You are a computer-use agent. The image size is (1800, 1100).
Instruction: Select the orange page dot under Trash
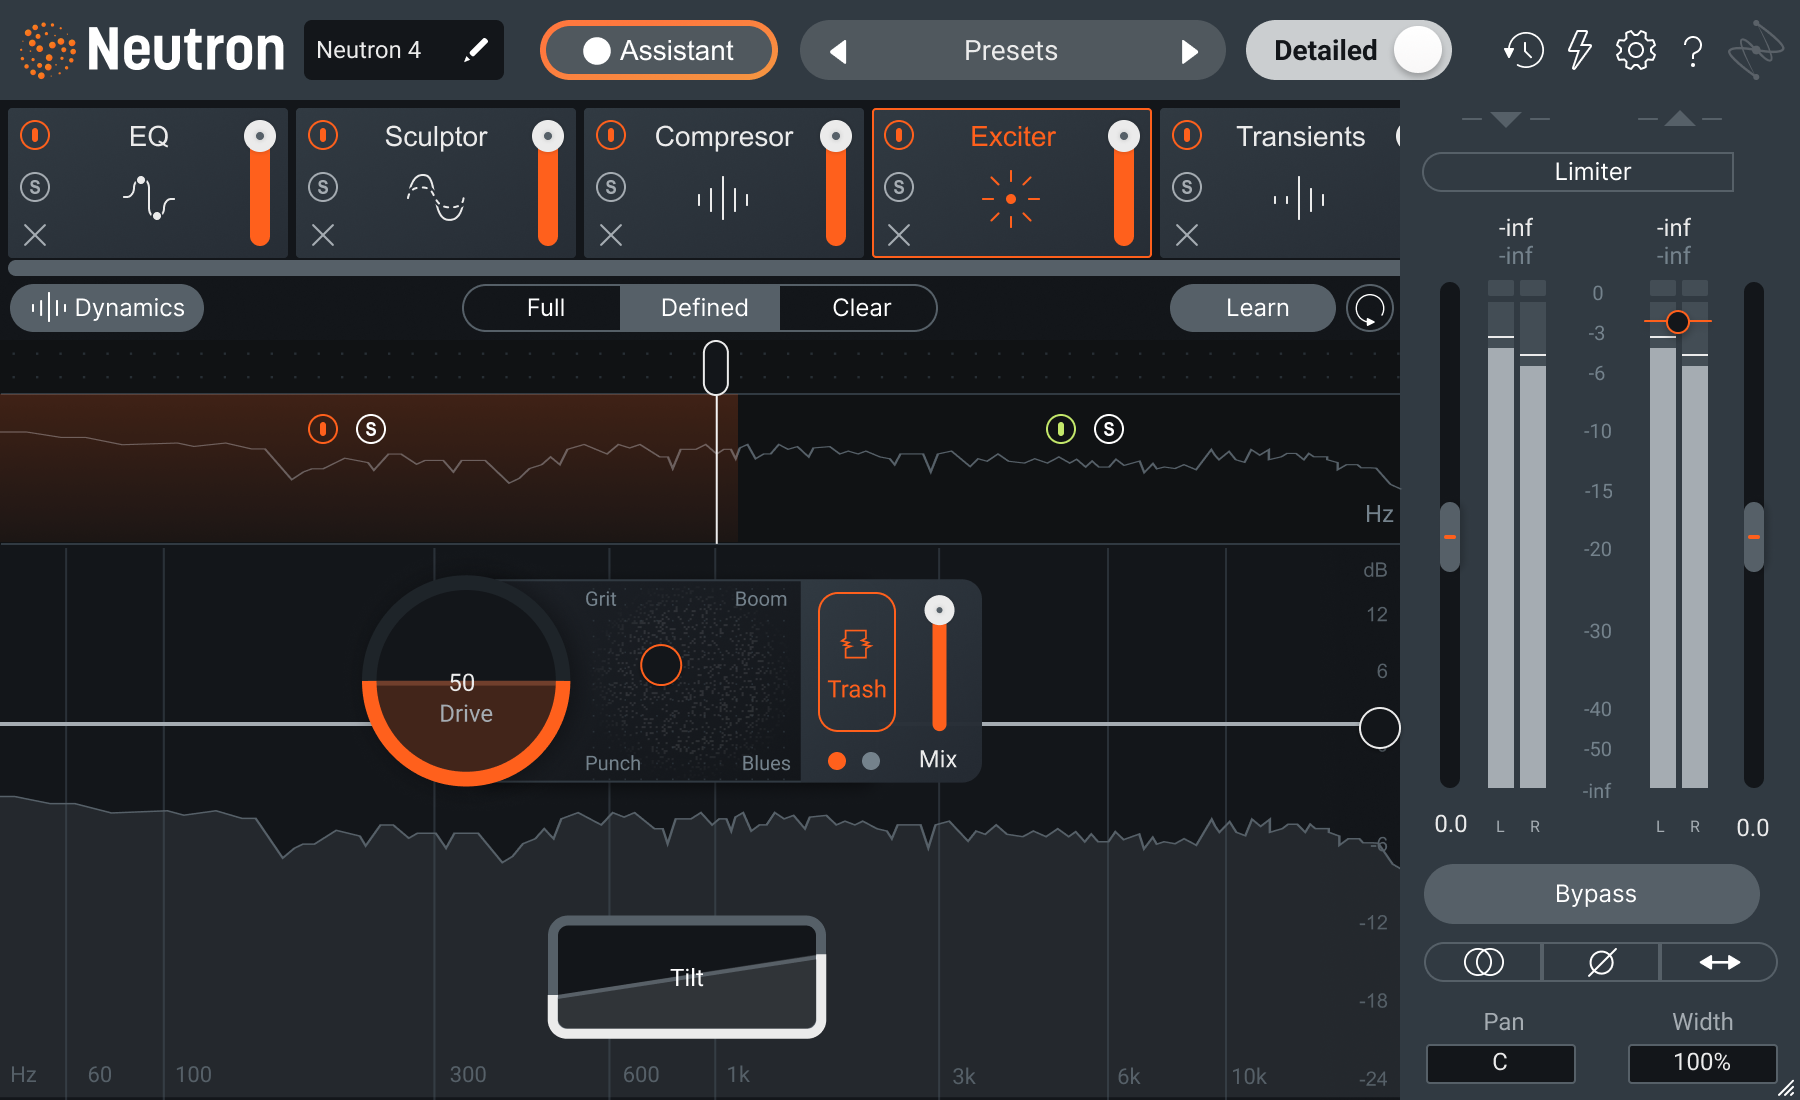[x=837, y=761]
